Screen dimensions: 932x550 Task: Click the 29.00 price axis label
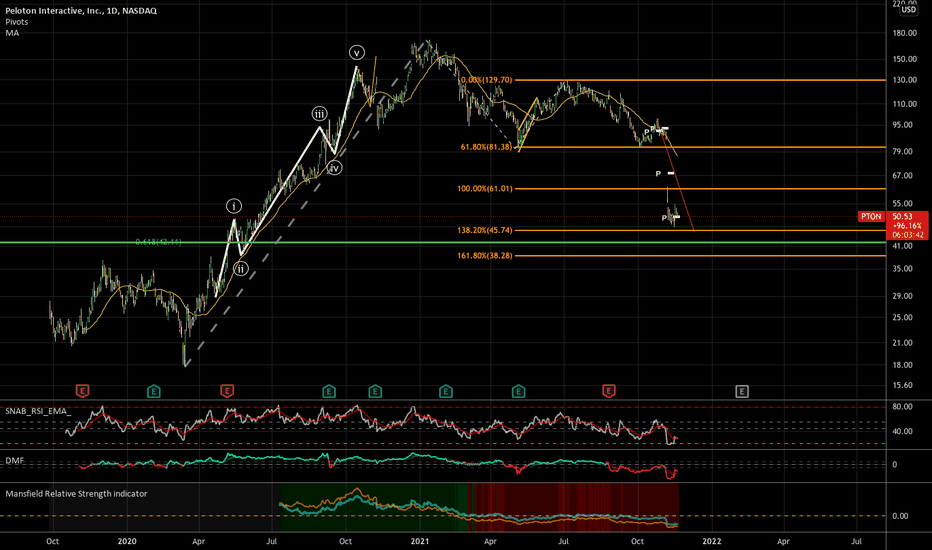(902, 296)
